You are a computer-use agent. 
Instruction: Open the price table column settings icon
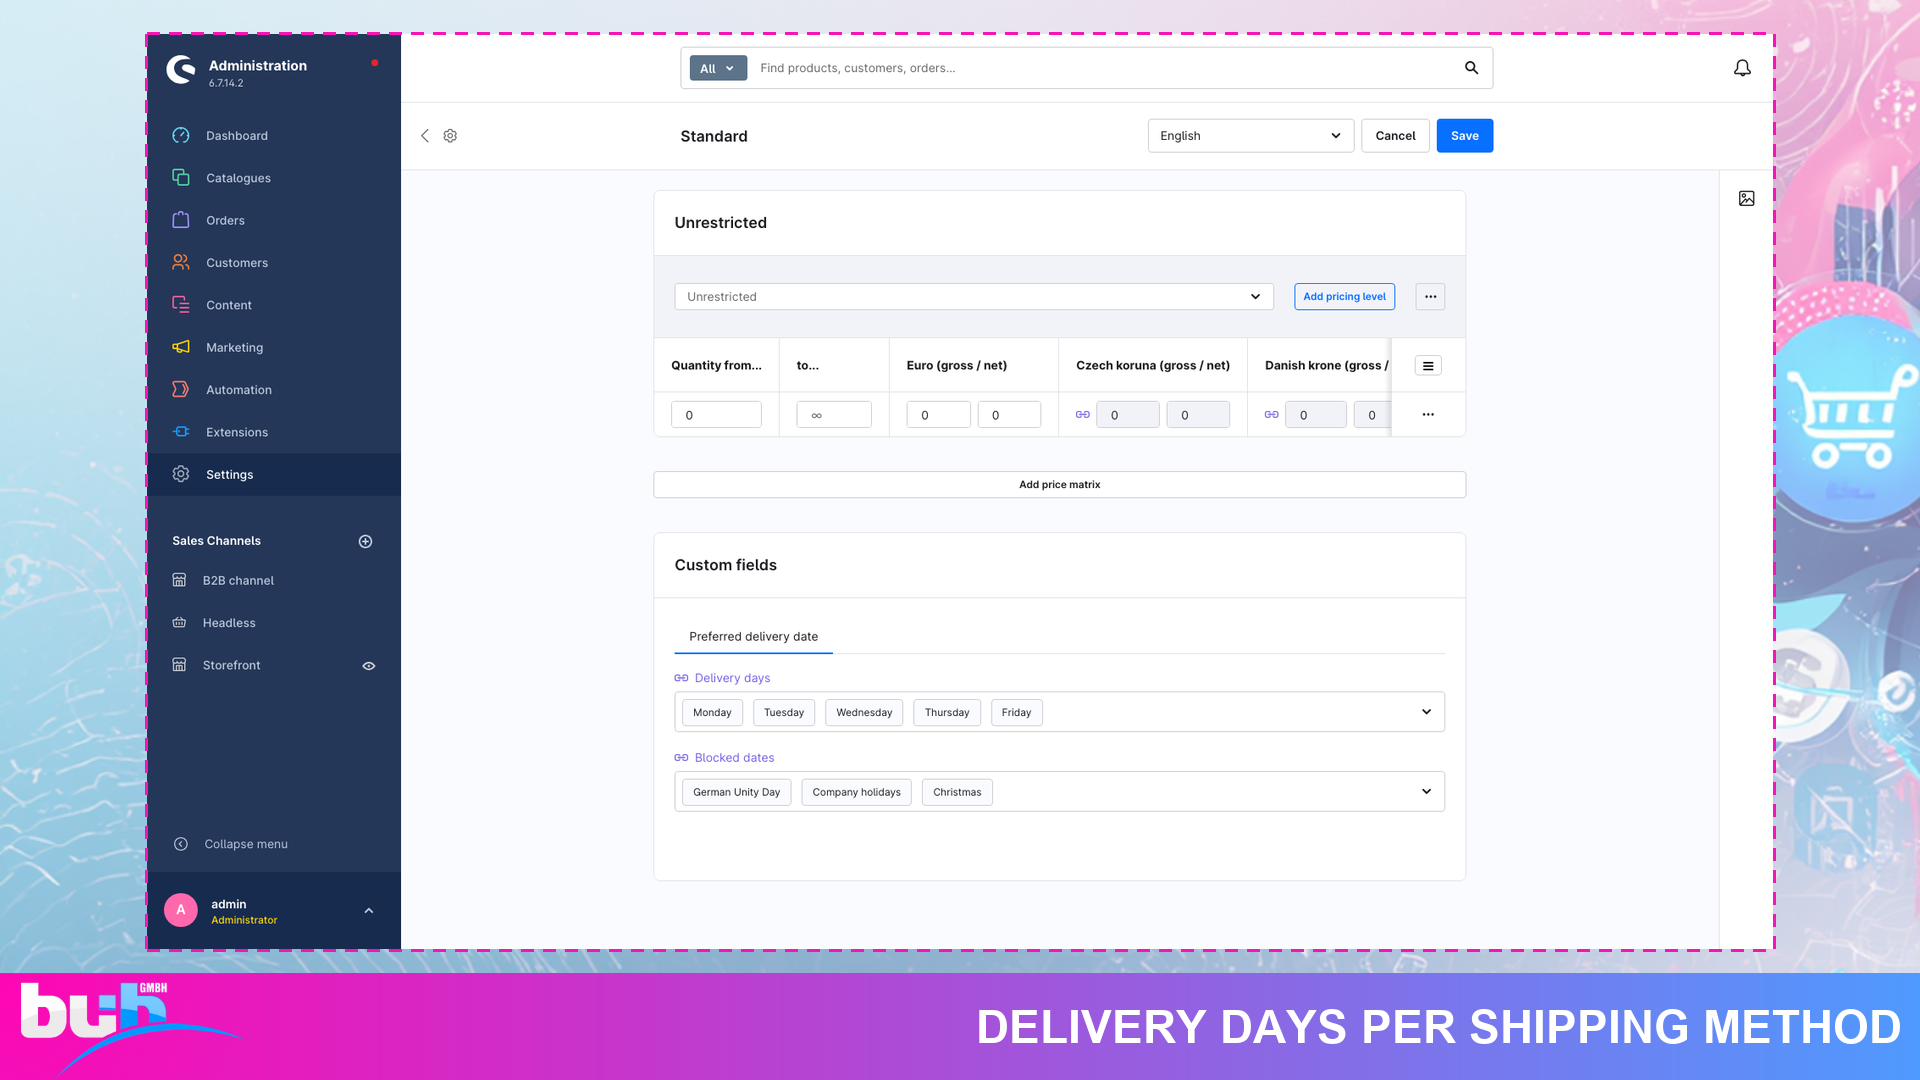tap(1428, 366)
